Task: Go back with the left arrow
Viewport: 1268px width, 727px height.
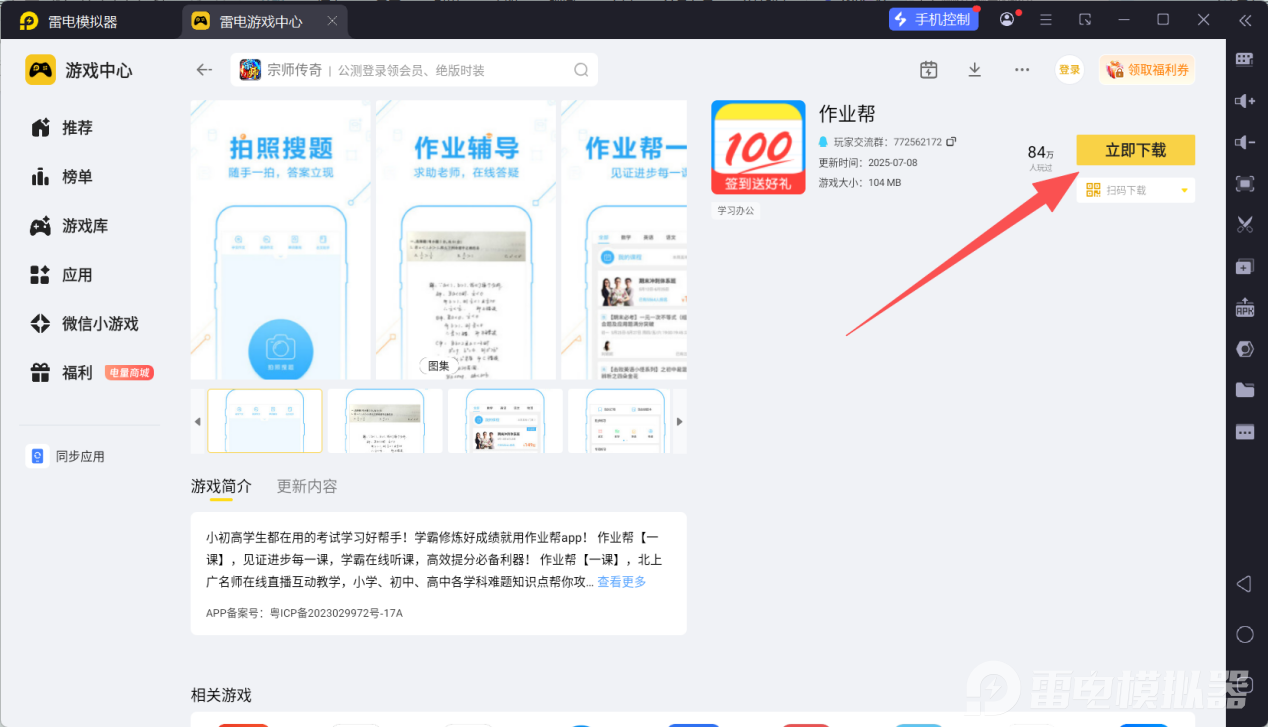Action: tap(204, 70)
